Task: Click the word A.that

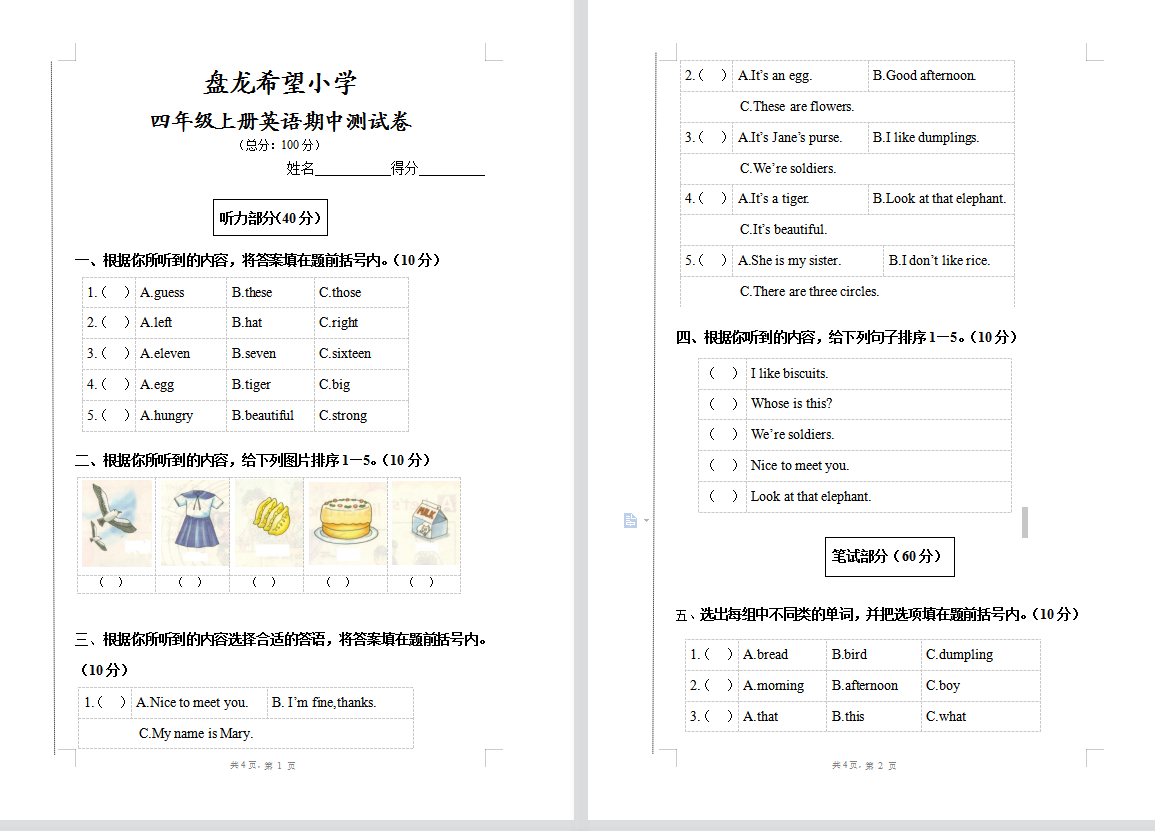Action: click(x=760, y=717)
